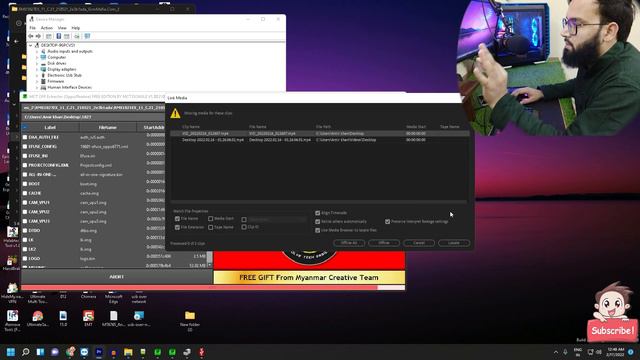Open the Action menu in Device Manager

pos(47,28)
